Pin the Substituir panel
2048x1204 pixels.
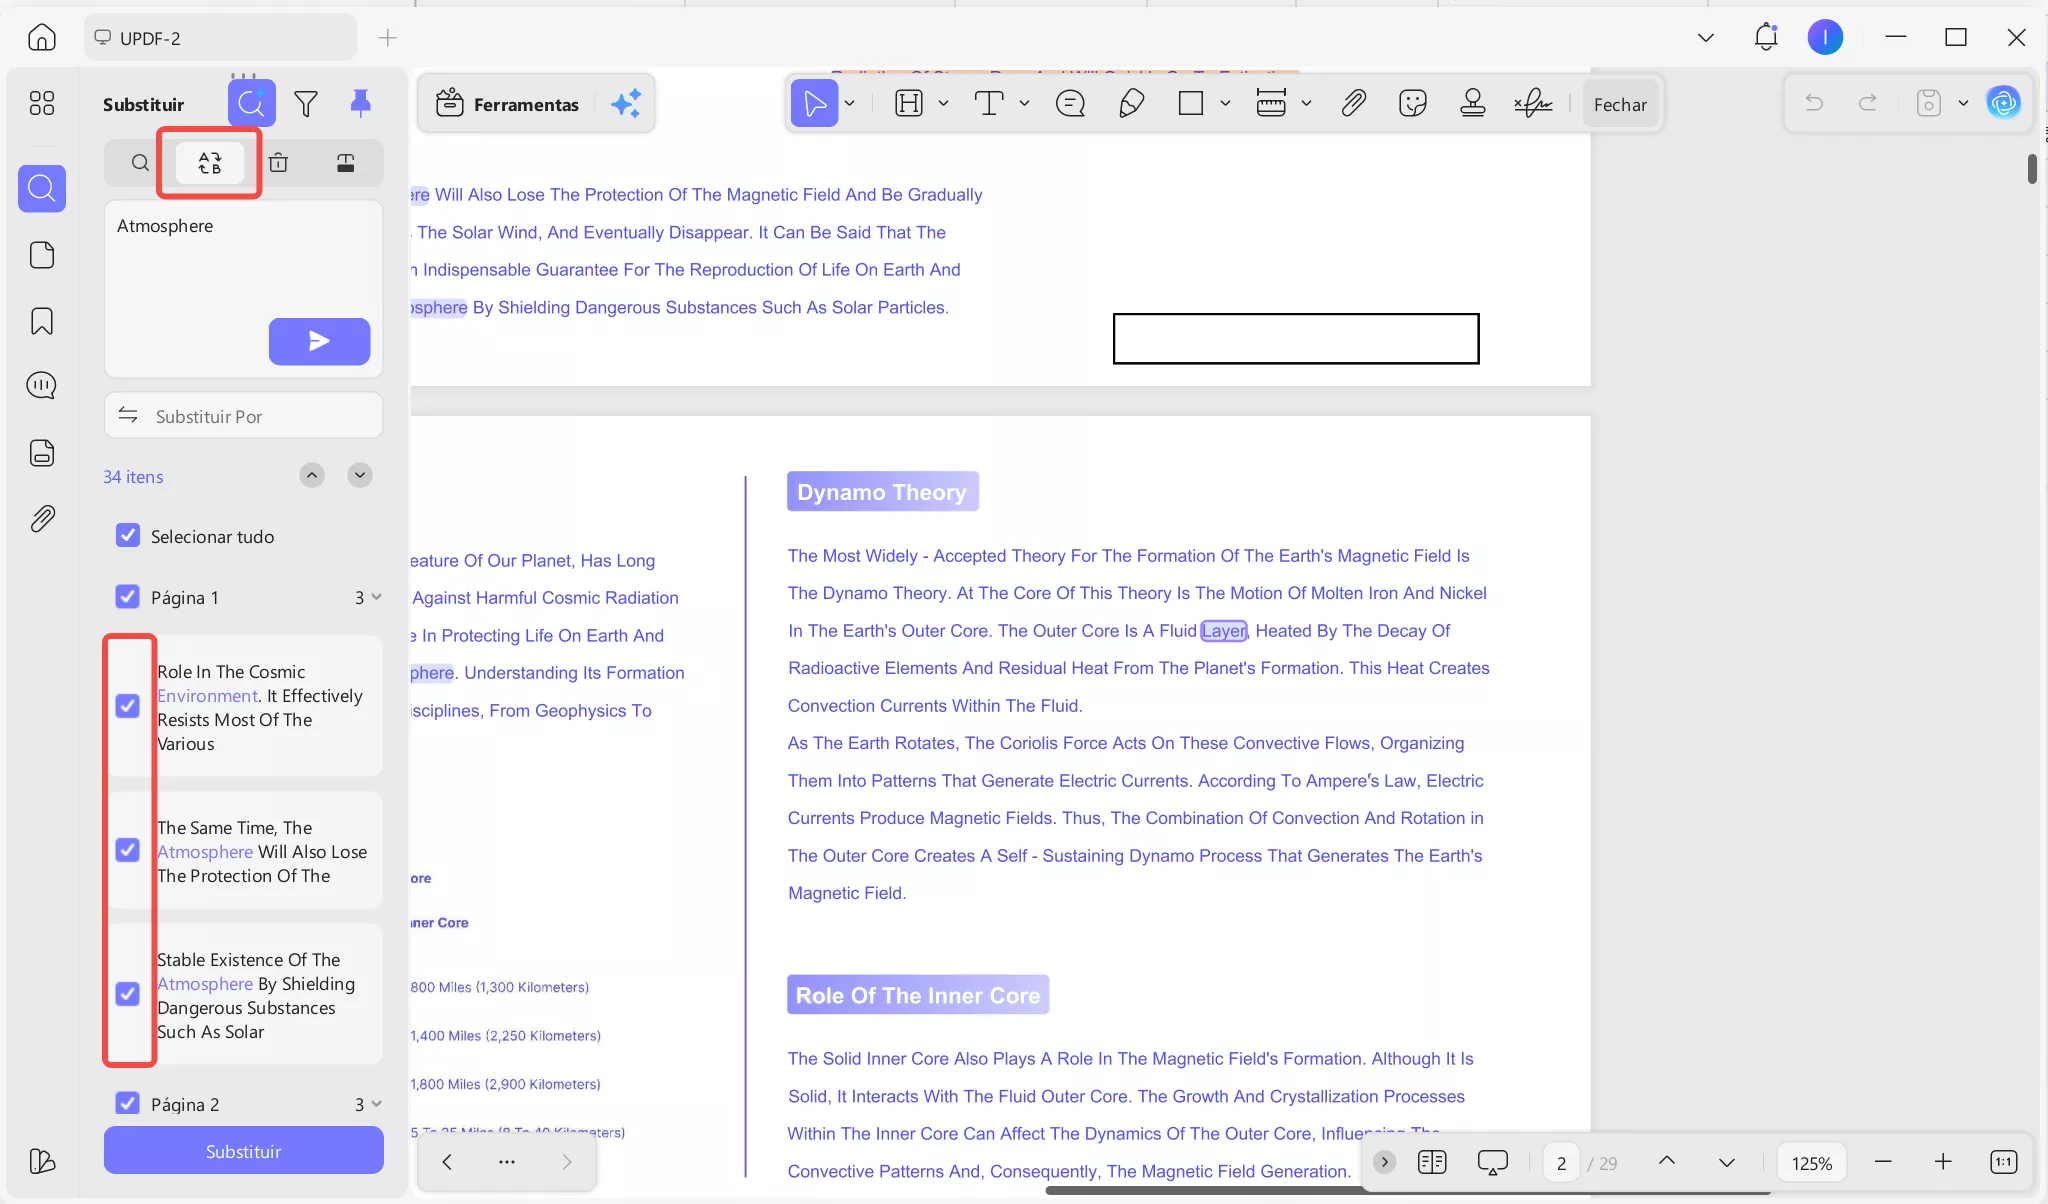point(360,102)
